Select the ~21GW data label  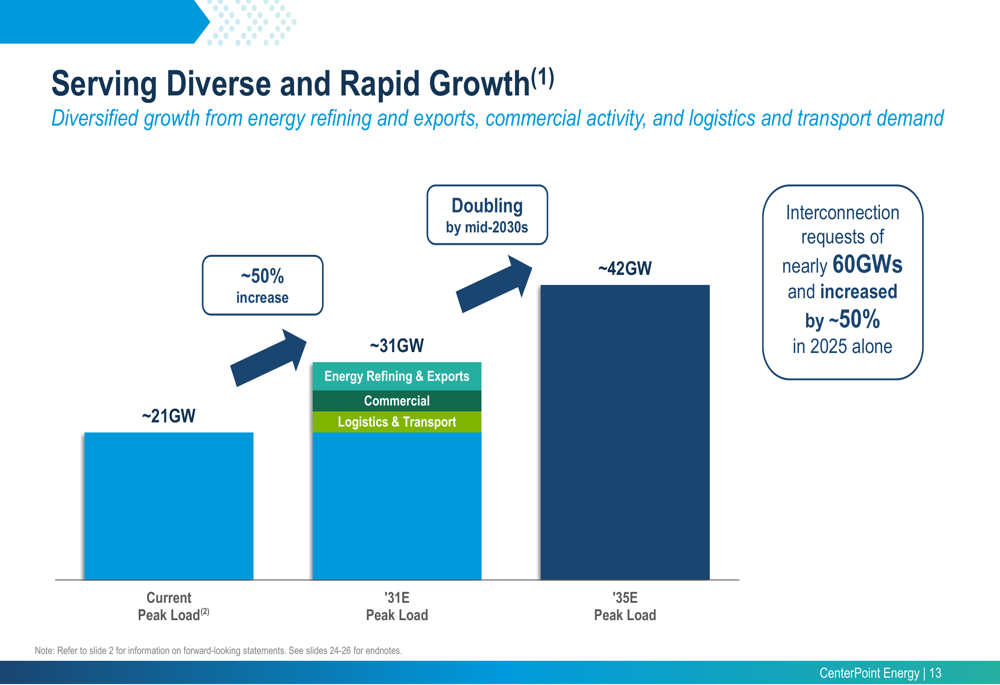[168, 416]
